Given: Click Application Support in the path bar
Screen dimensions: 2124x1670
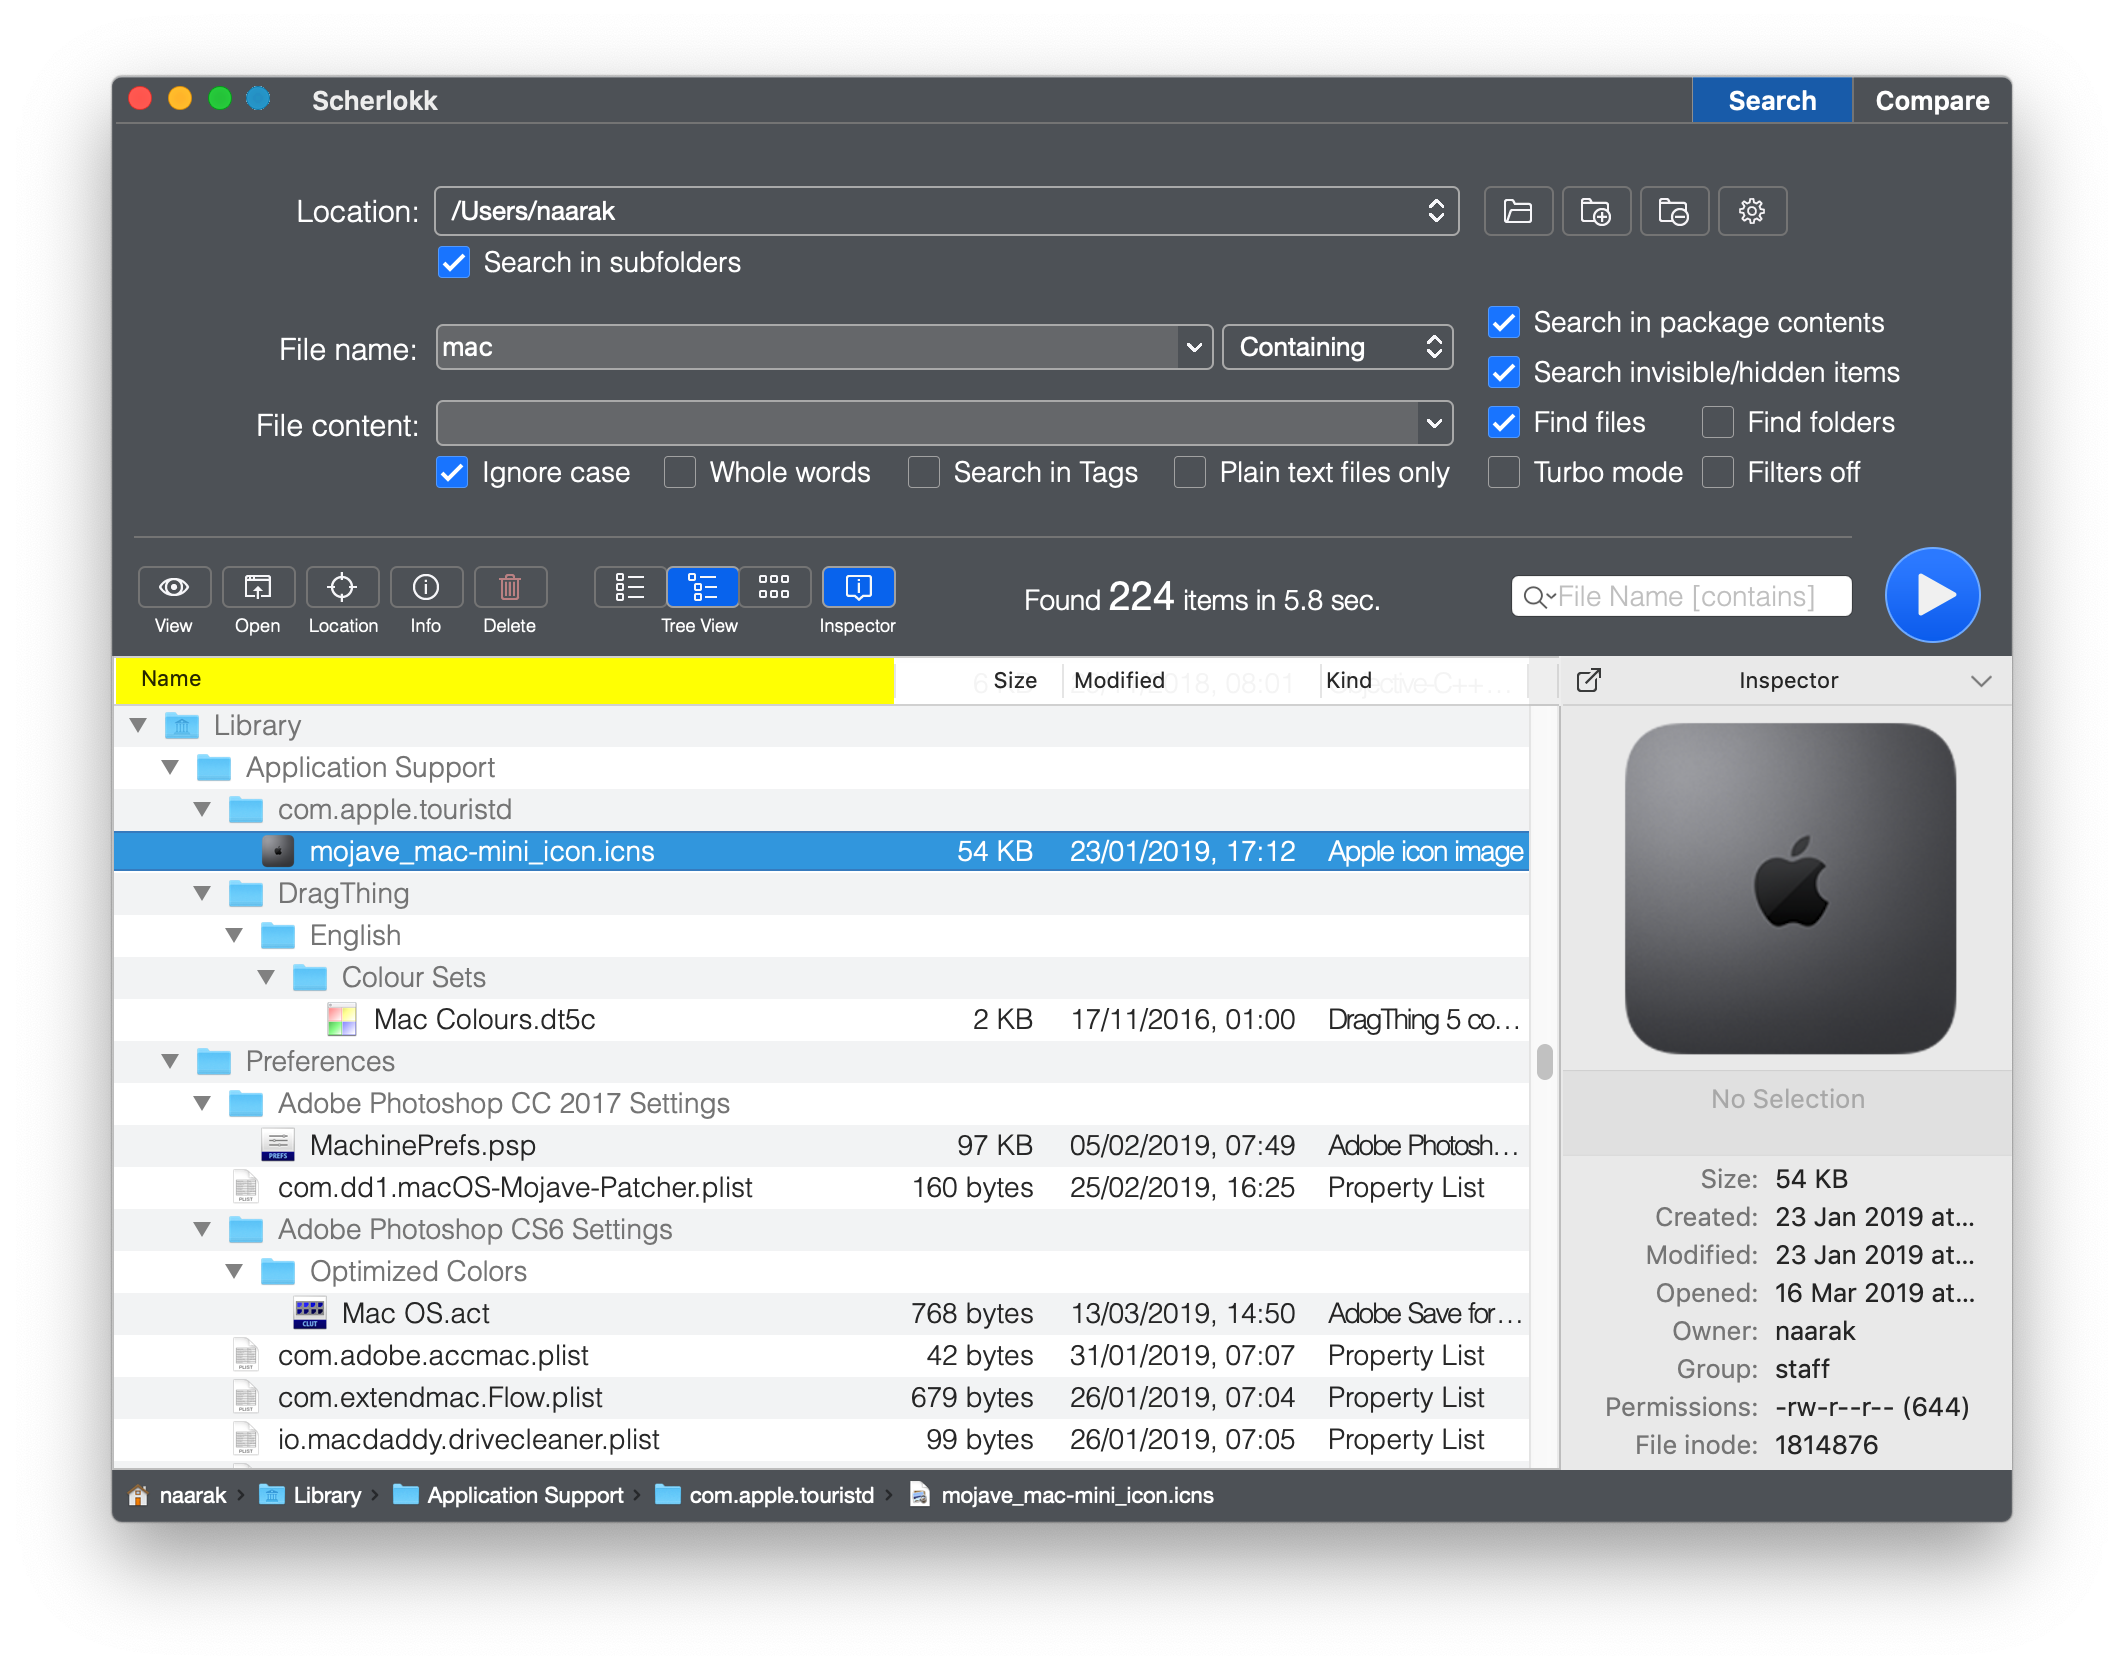Looking at the screenshot, I should (524, 1495).
